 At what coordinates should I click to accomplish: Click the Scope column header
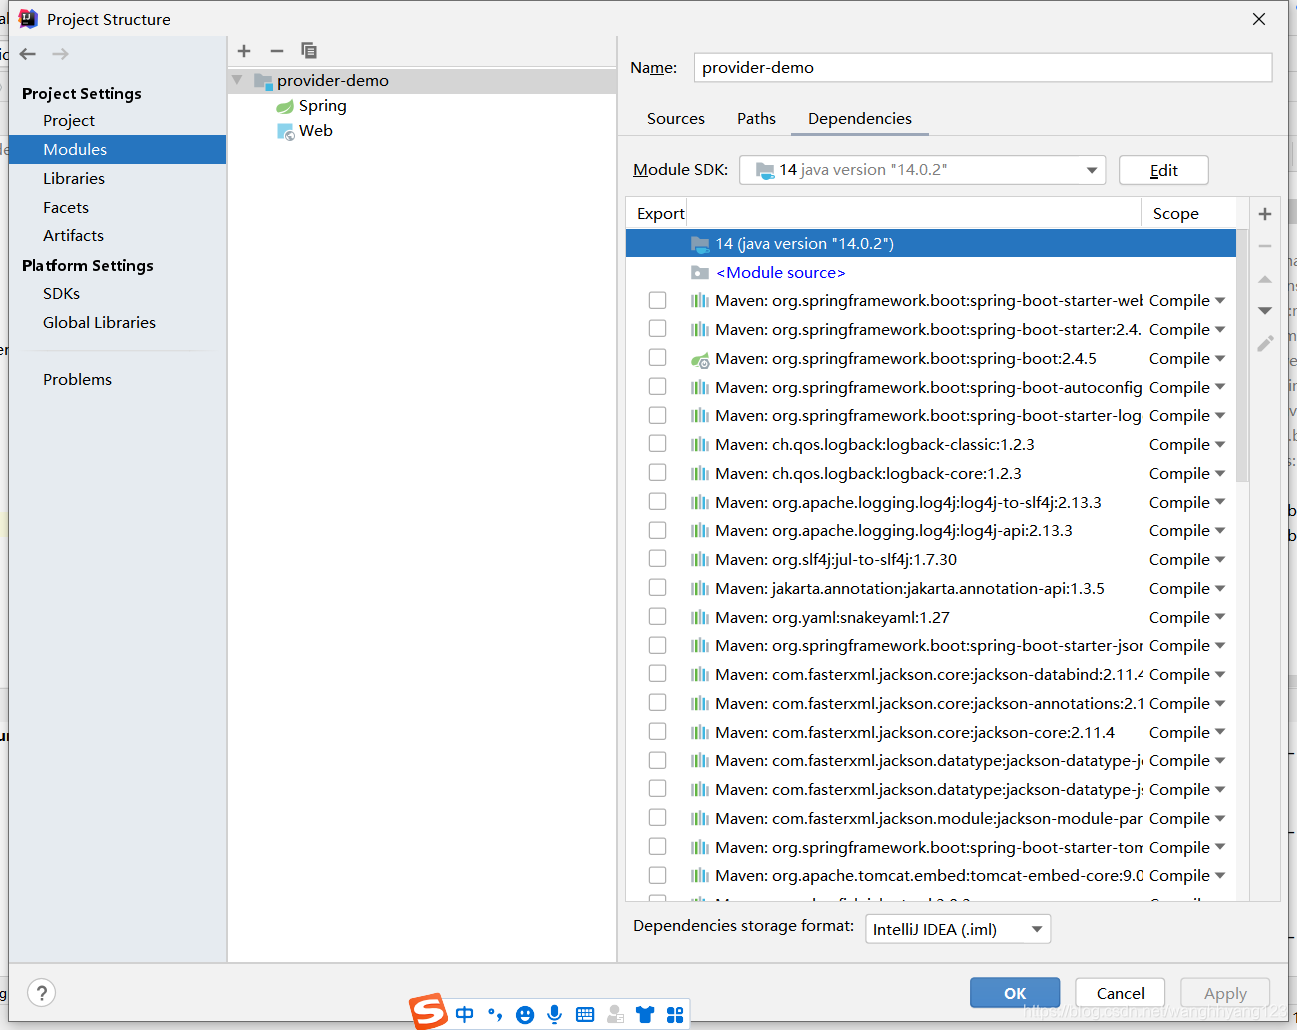point(1176,214)
